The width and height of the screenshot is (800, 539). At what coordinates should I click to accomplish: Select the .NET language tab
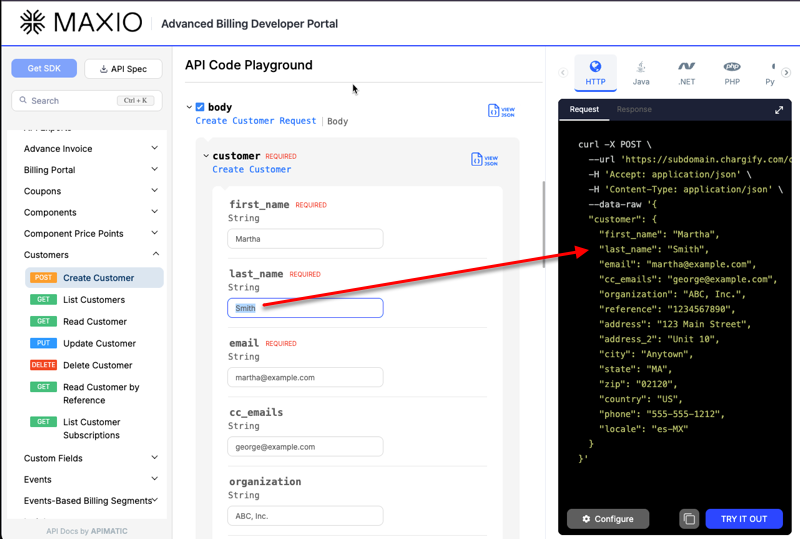[687, 72]
